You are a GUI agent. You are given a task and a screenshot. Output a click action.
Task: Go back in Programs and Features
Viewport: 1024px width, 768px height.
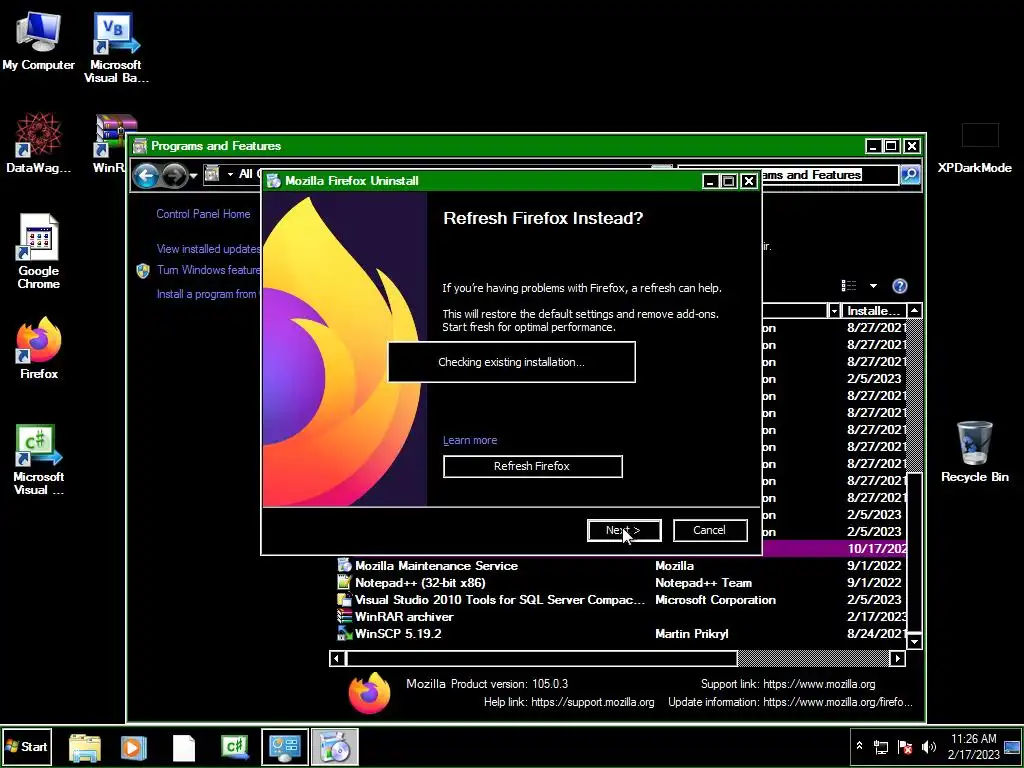tap(147, 175)
